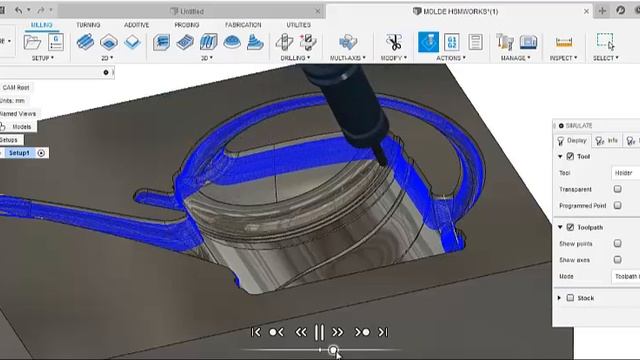Viewport: 640px width, 360px height.
Task: Enable the Show points checkbox
Action: pos(618,243)
